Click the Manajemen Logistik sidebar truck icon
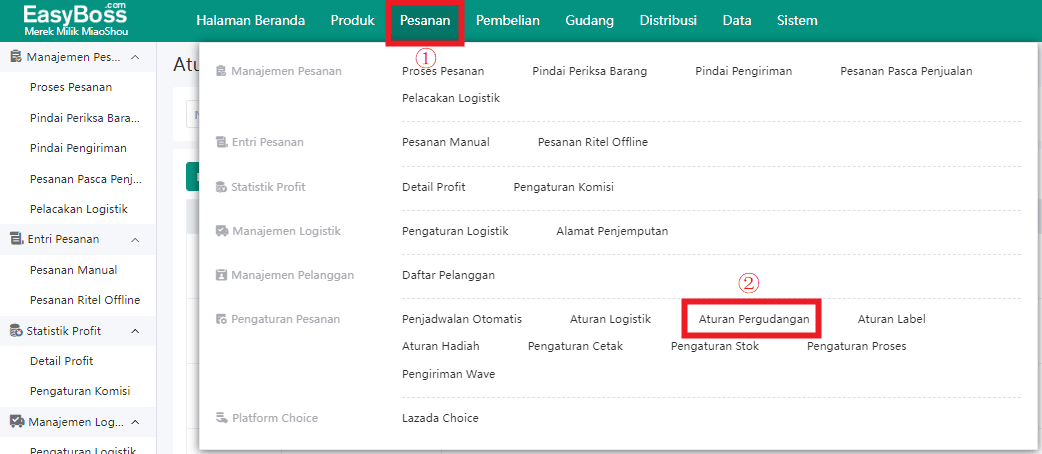 click(x=16, y=422)
